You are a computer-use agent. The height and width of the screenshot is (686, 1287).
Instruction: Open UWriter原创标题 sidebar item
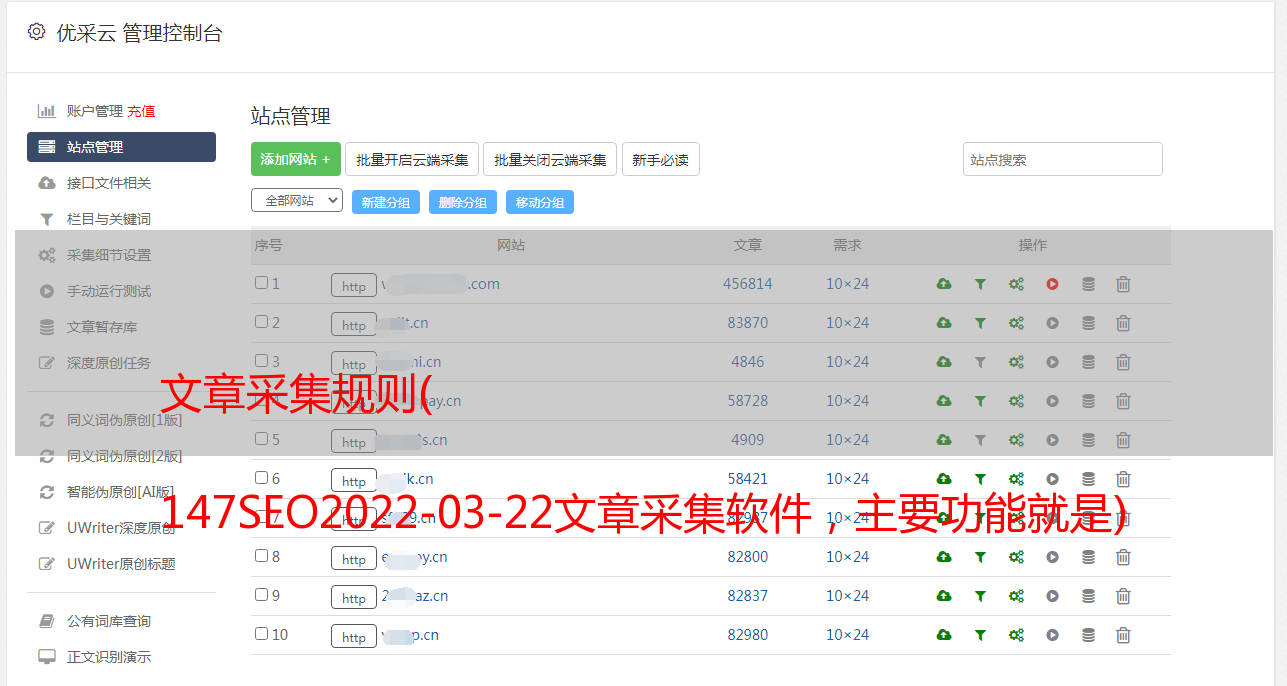121,564
